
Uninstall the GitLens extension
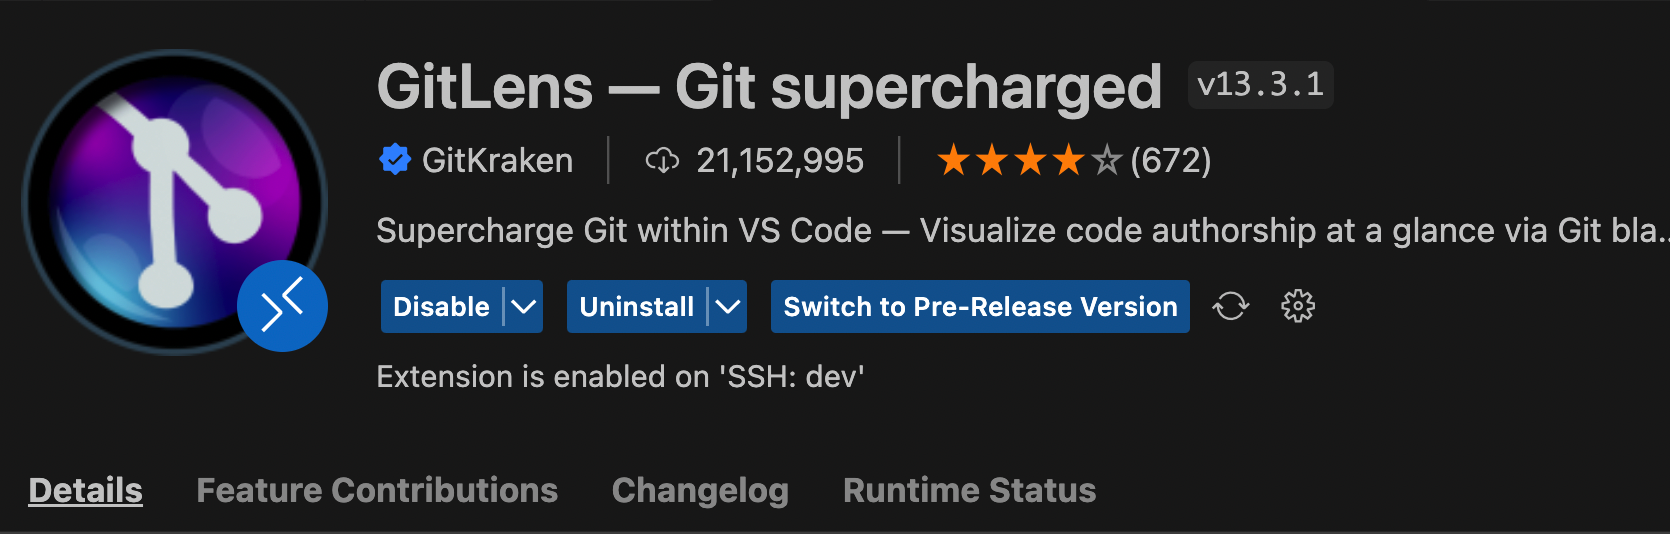pos(636,307)
